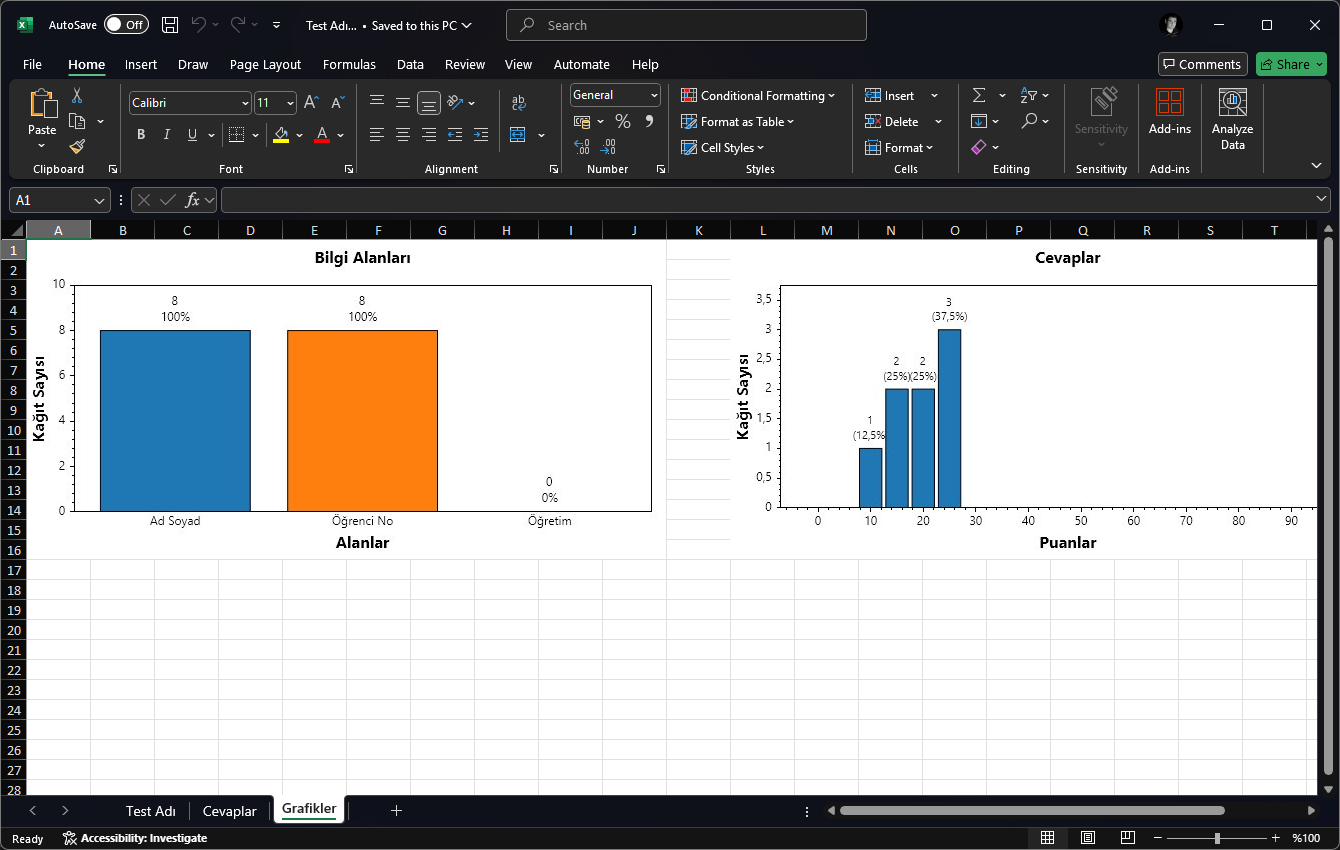This screenshot has width=1340, height=850.
Task: Toggle AutoSave off switch
Action: 126,24
